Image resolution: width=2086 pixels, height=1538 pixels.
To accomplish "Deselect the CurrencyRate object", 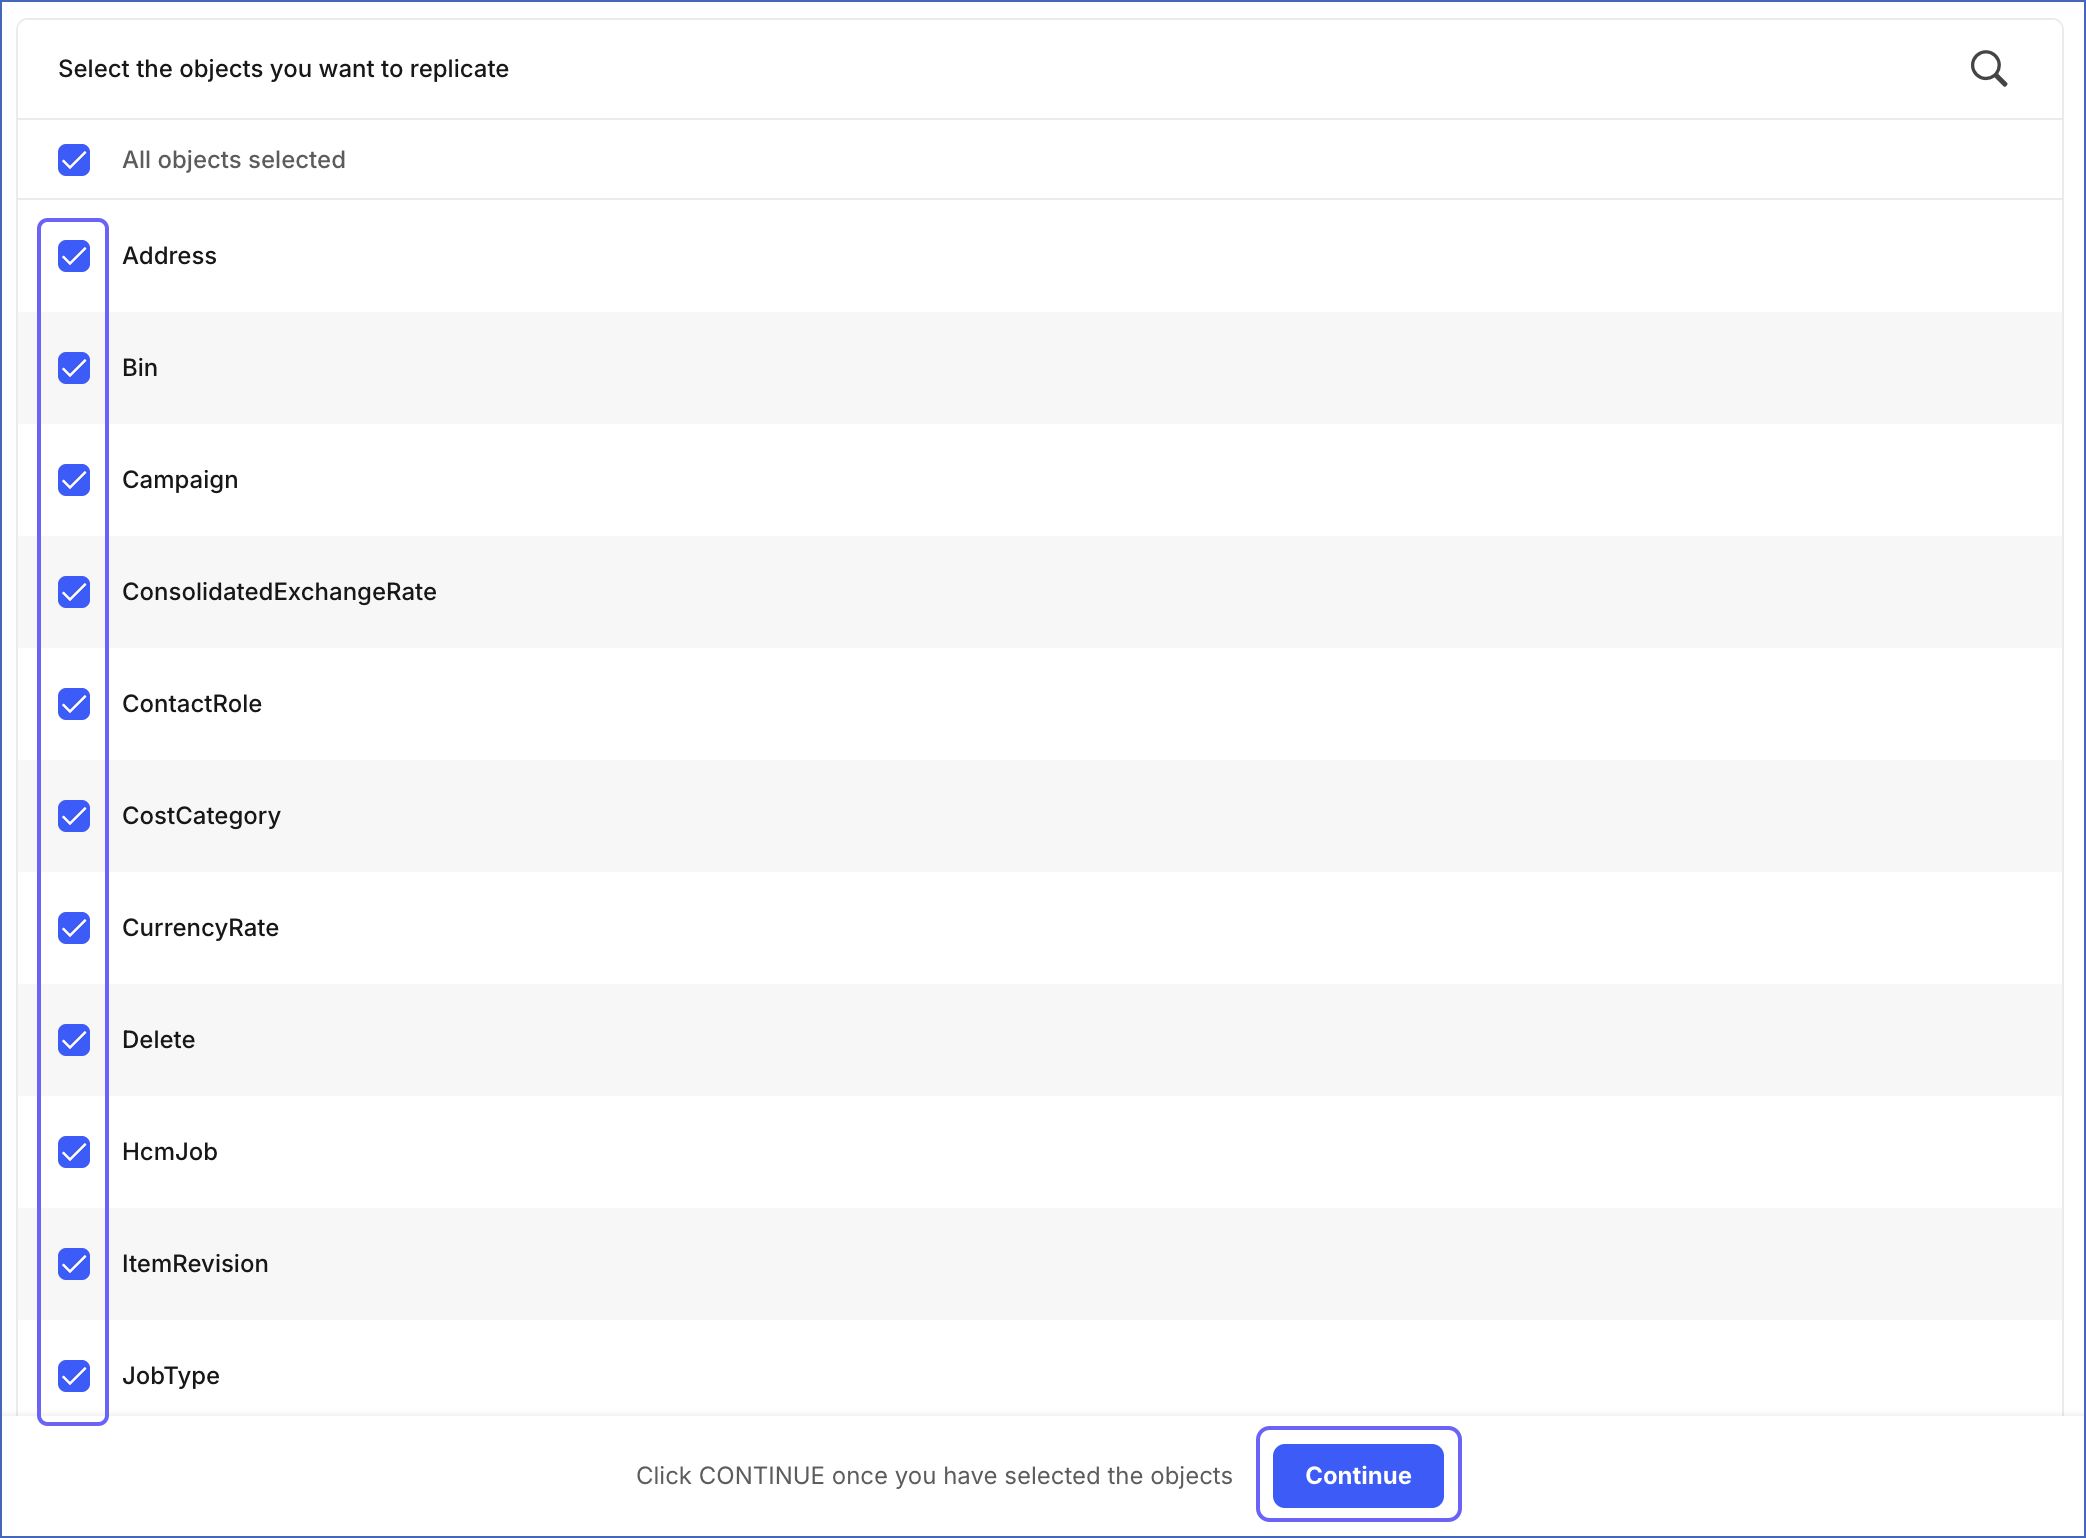I will 73,929.
